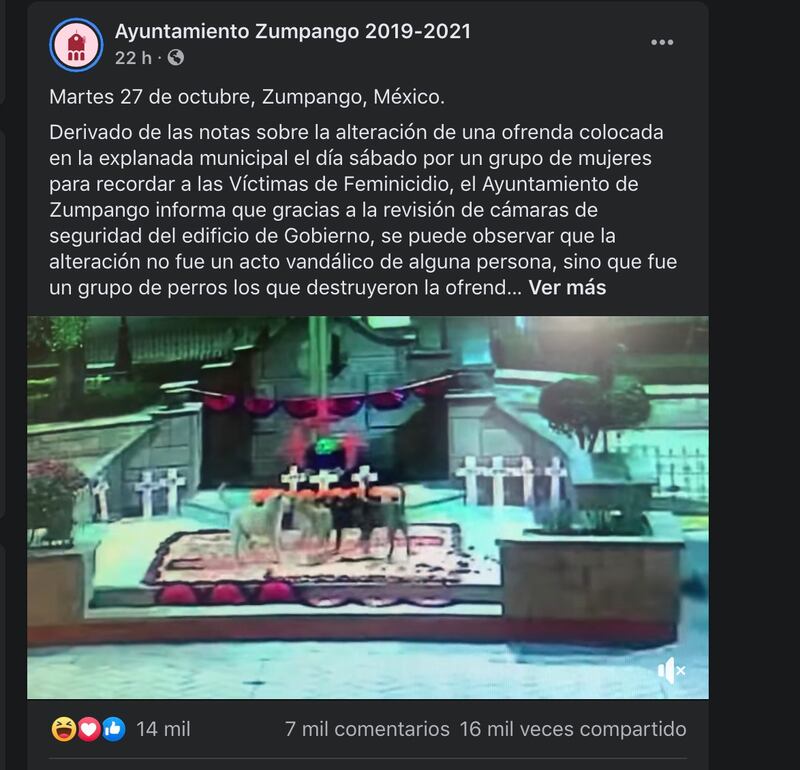Click the "Martes 27 de octubre" date line
Image resolution: width=800 pixels, height=770 pixels.
pyautogui.click(x=247, y=97)
